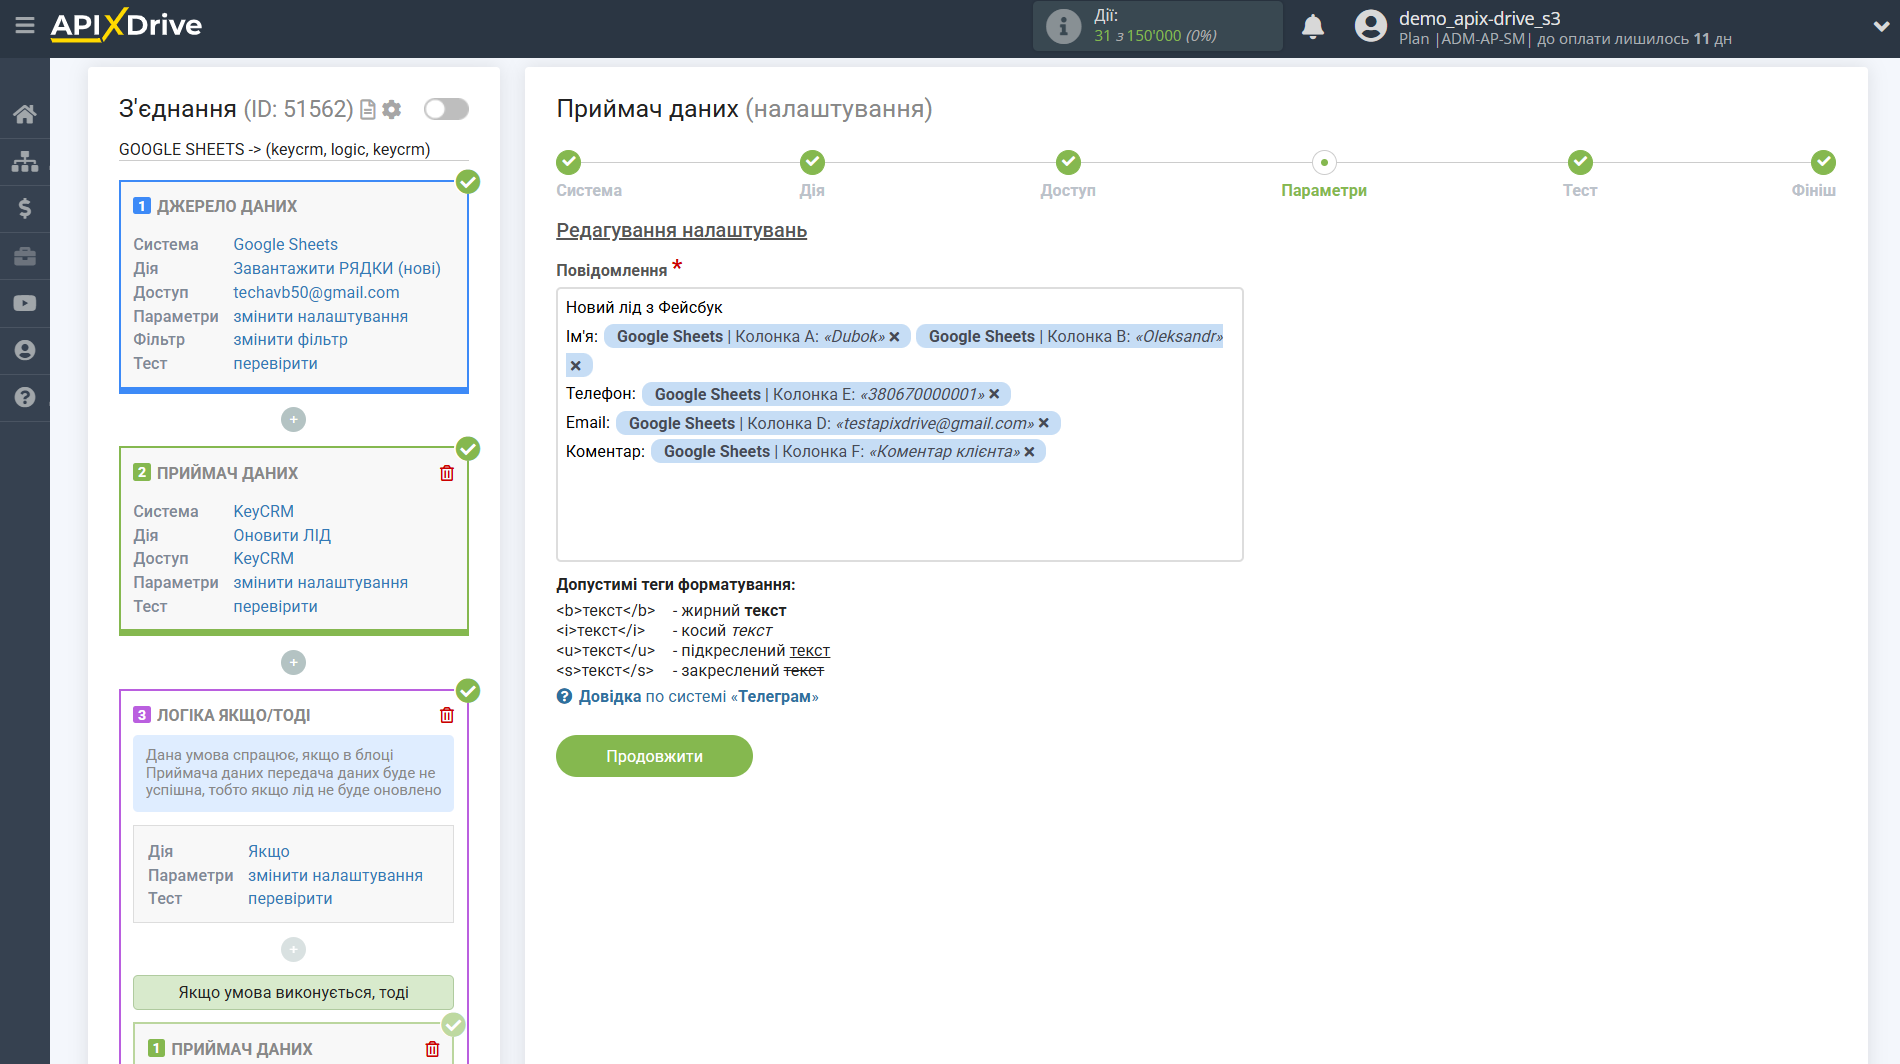This screenshot has width=1900, height=1064.
Task: Click logic block перевірити link
Action: pos(290,899)
